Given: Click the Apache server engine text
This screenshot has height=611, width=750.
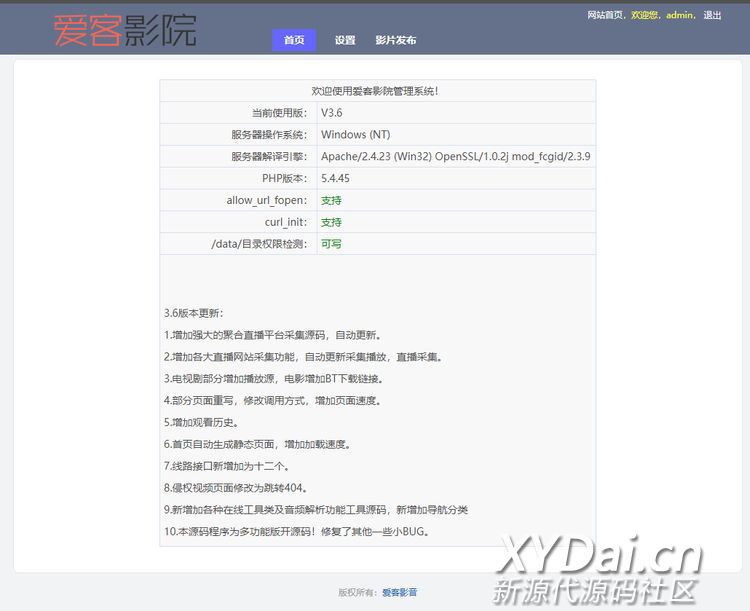Looking at the screenshot, I should (455, 157).
